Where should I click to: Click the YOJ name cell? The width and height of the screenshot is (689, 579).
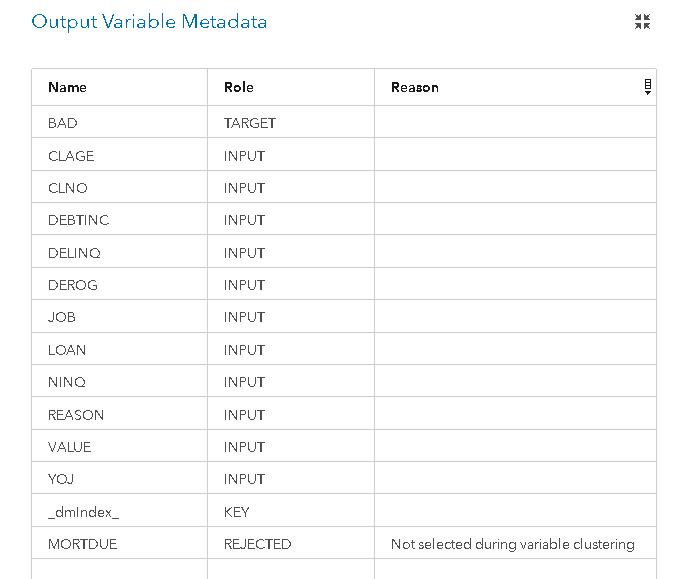tap(120, 478)
